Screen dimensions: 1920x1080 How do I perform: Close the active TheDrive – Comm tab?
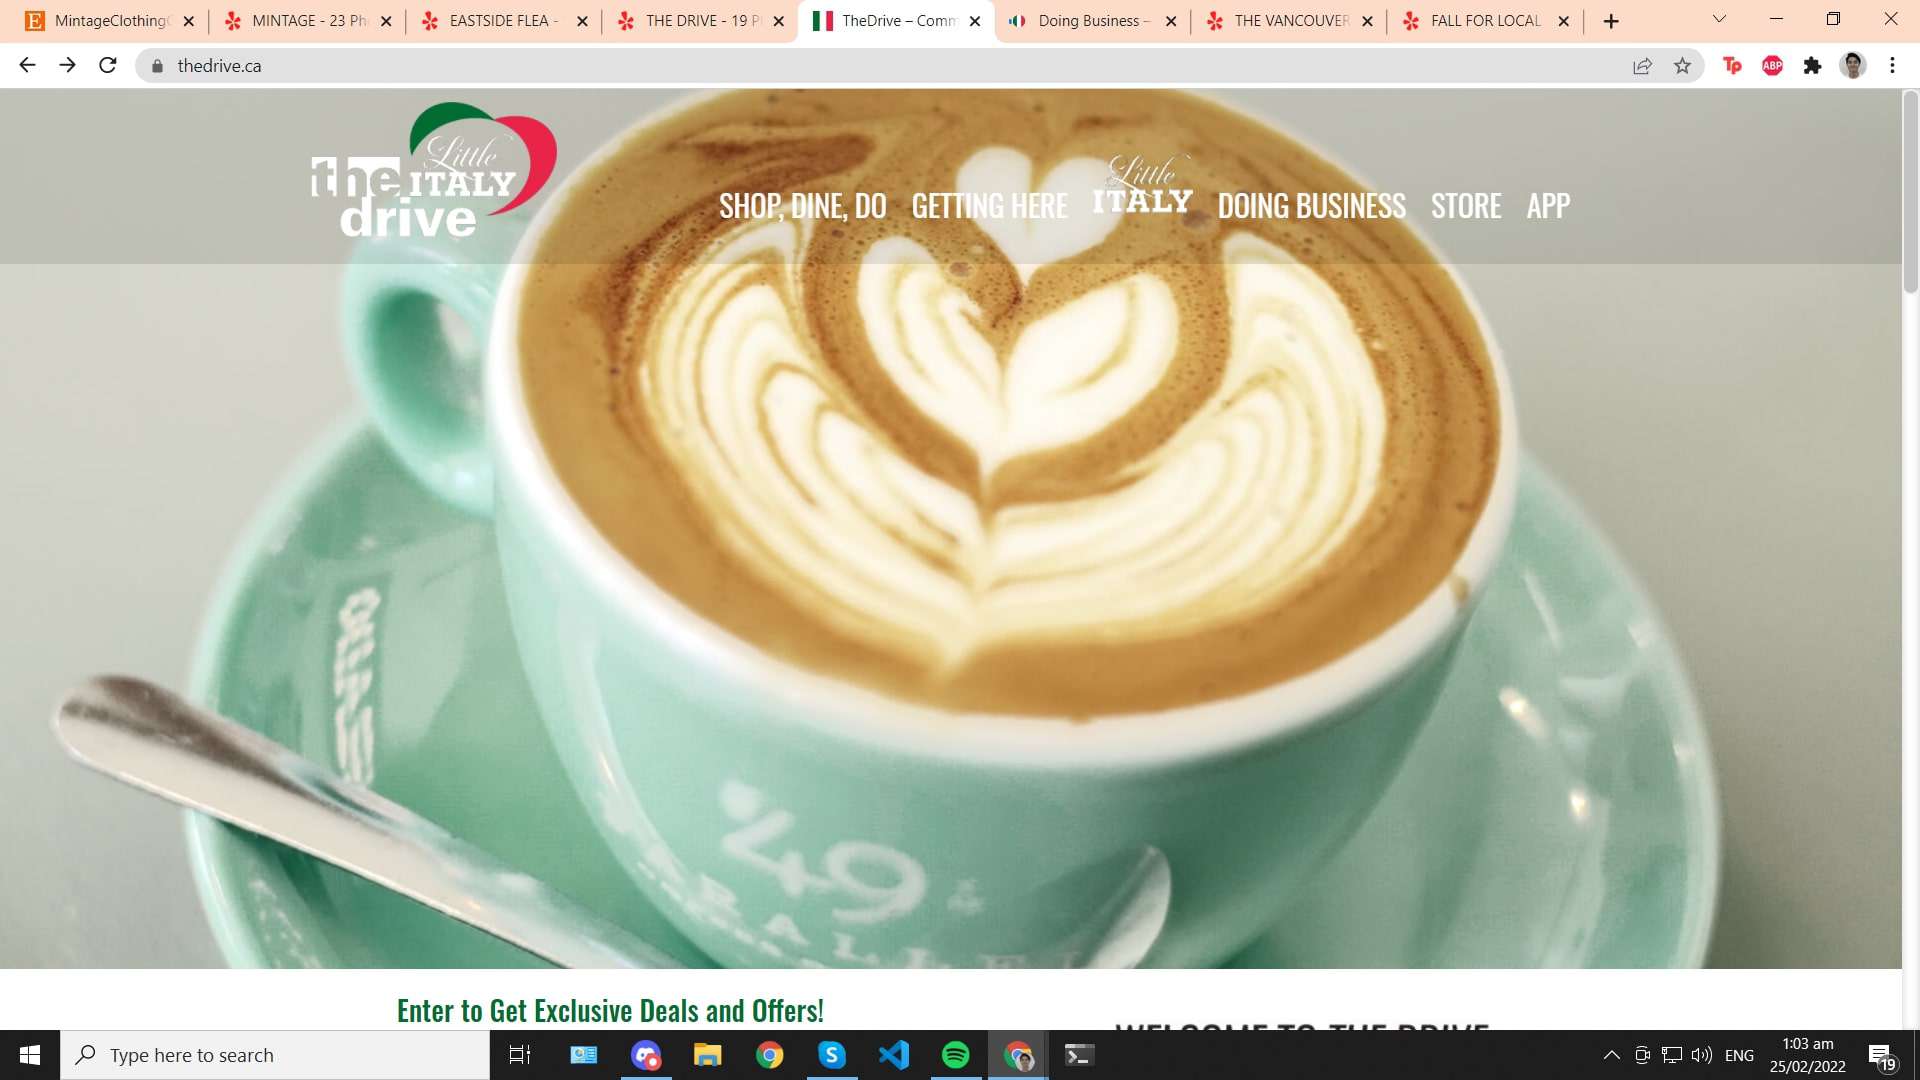975,21
